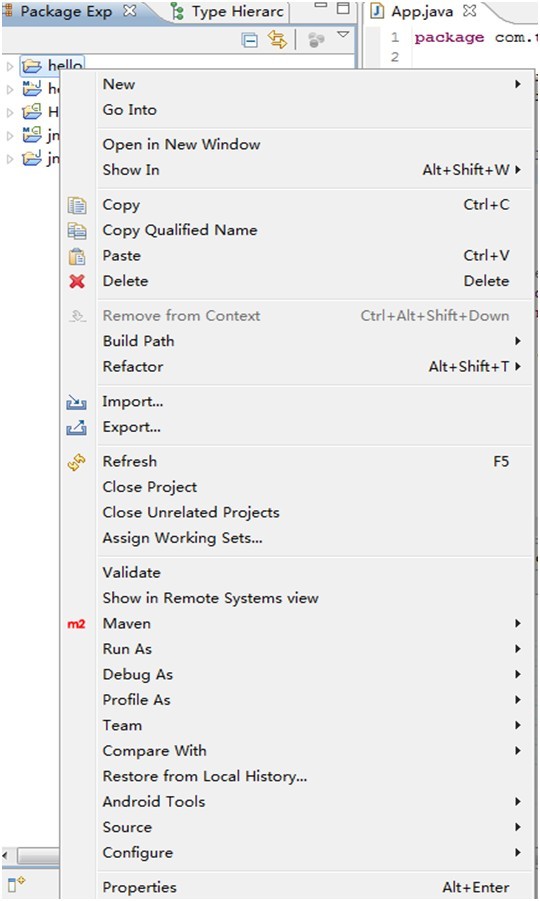Click the yellow Refresh arrows icon
The image size is (540, 901).
[x=76, y=462]
